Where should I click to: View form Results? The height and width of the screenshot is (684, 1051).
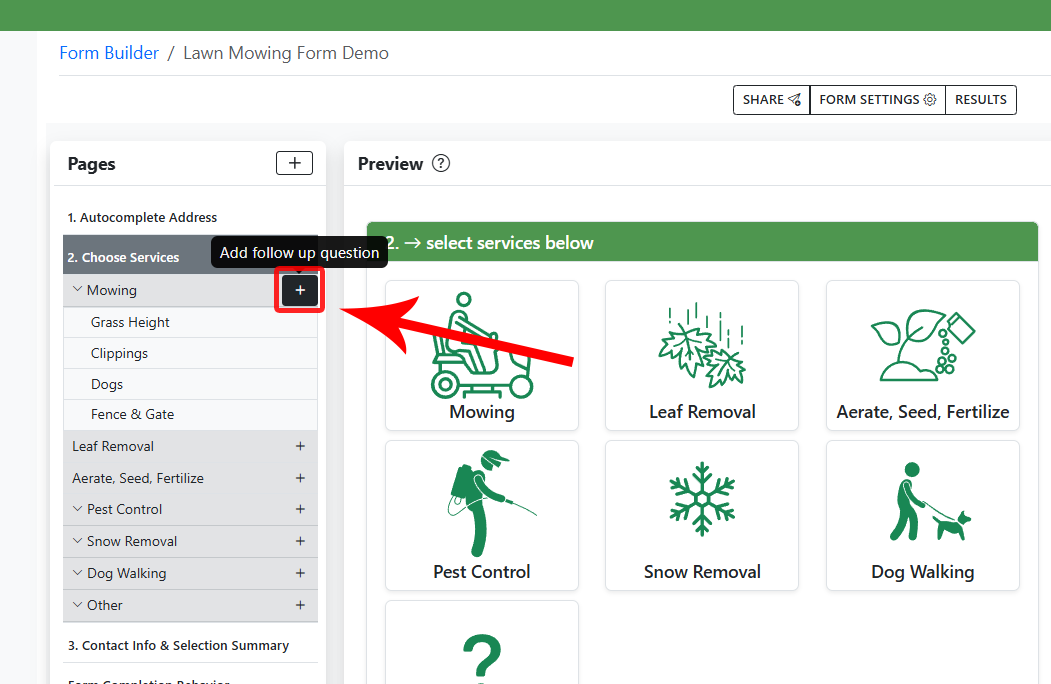tap(981, 100)
